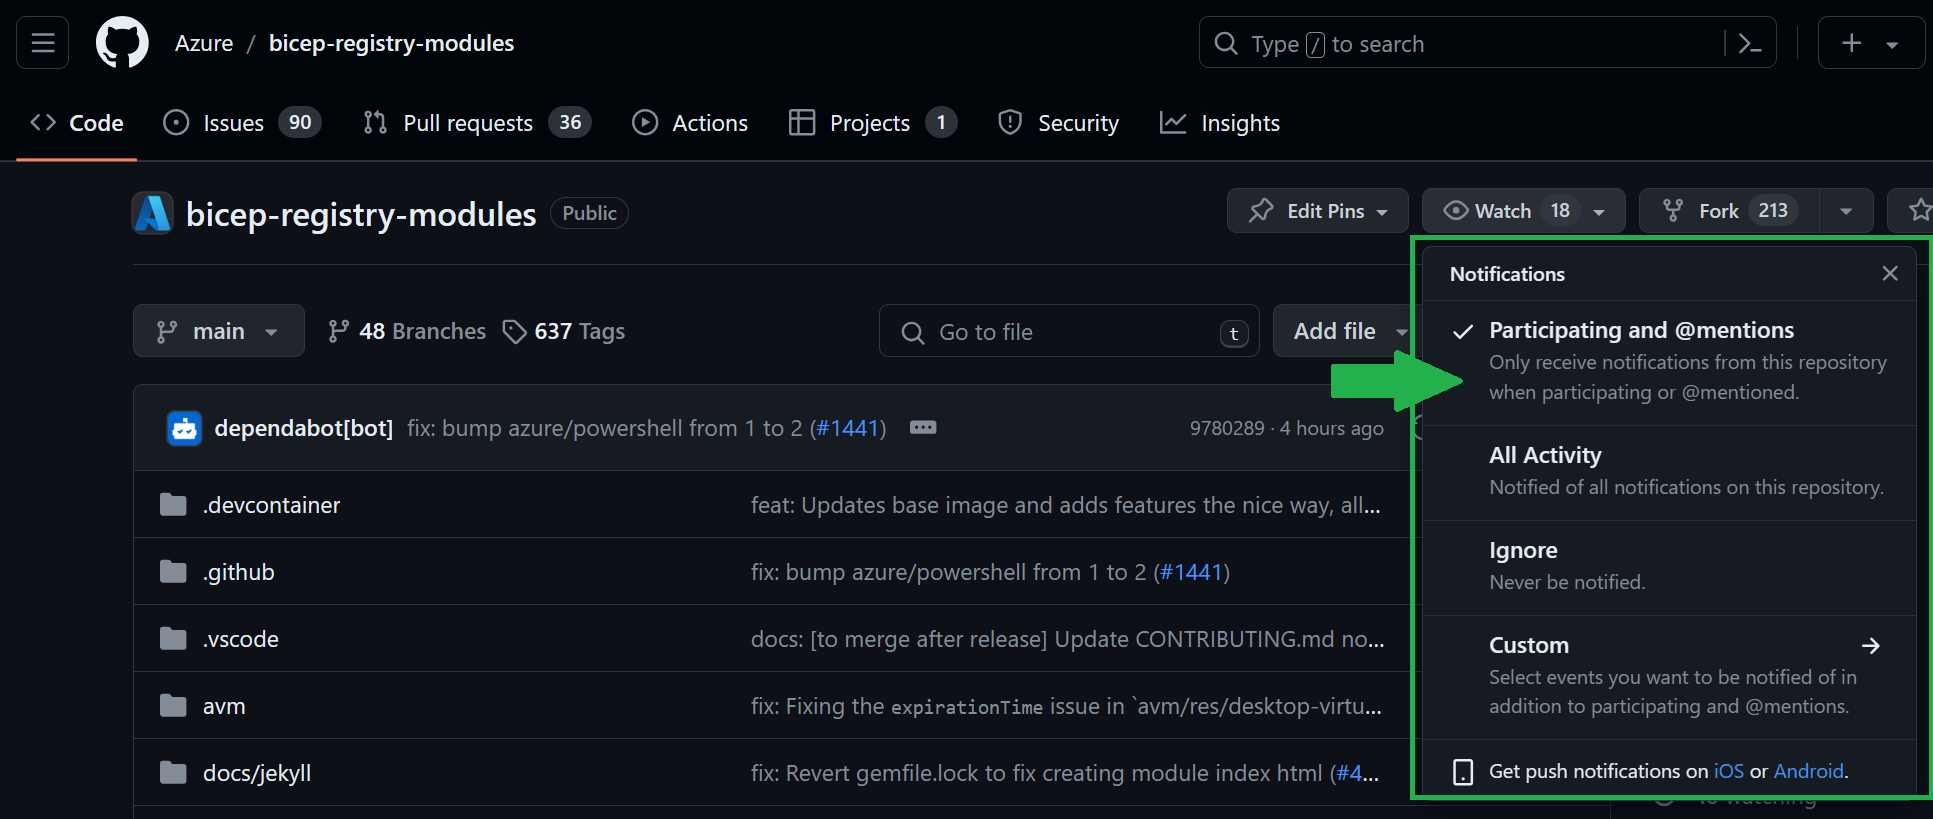Open the .github folder
This screenshot has height=819, width=1933.
[238, 572]
